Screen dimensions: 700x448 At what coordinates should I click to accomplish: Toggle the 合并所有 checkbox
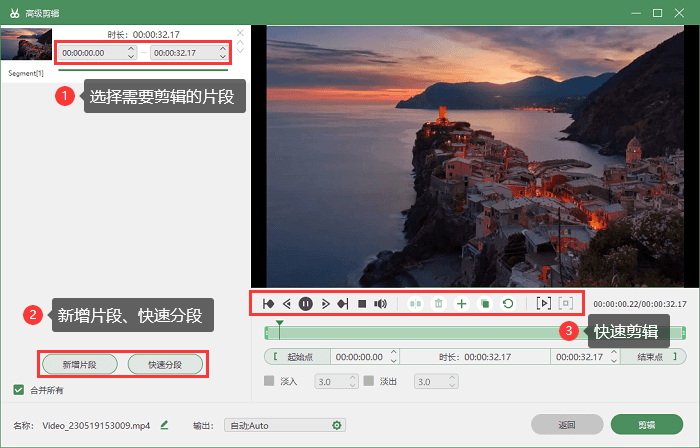pyautogui.click(x=18, y=390)
